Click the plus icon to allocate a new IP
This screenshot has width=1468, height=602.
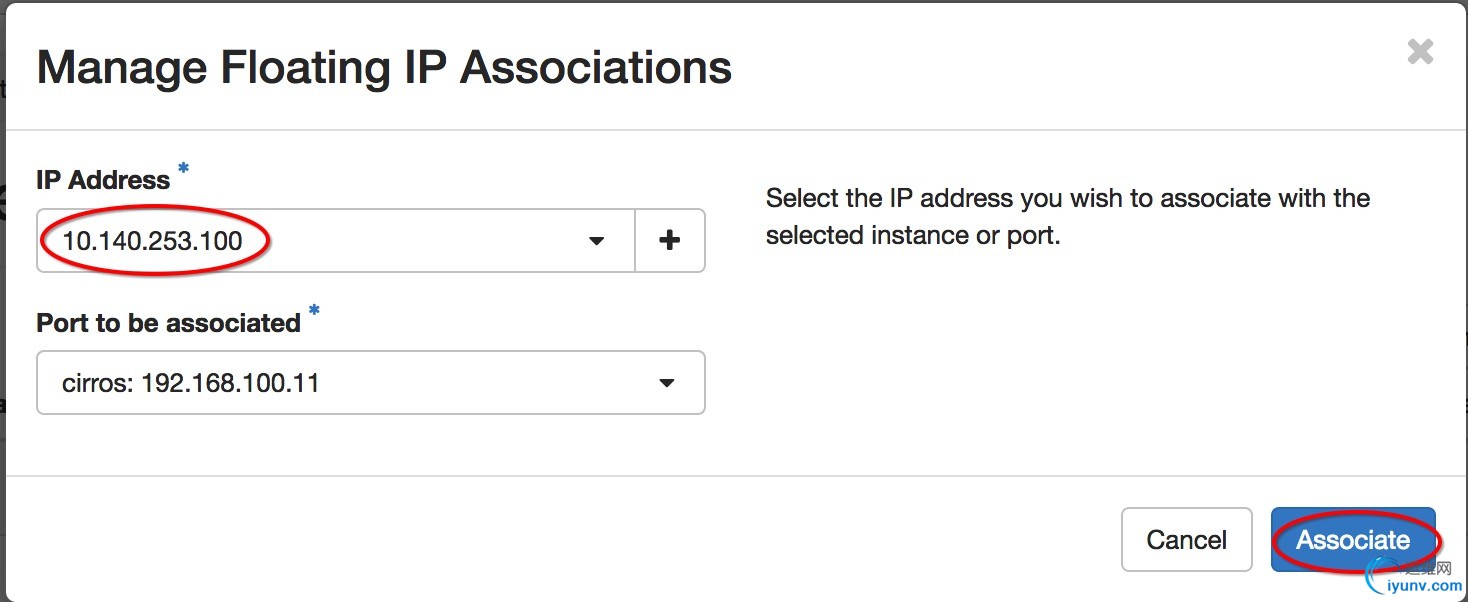coord(670,240)
